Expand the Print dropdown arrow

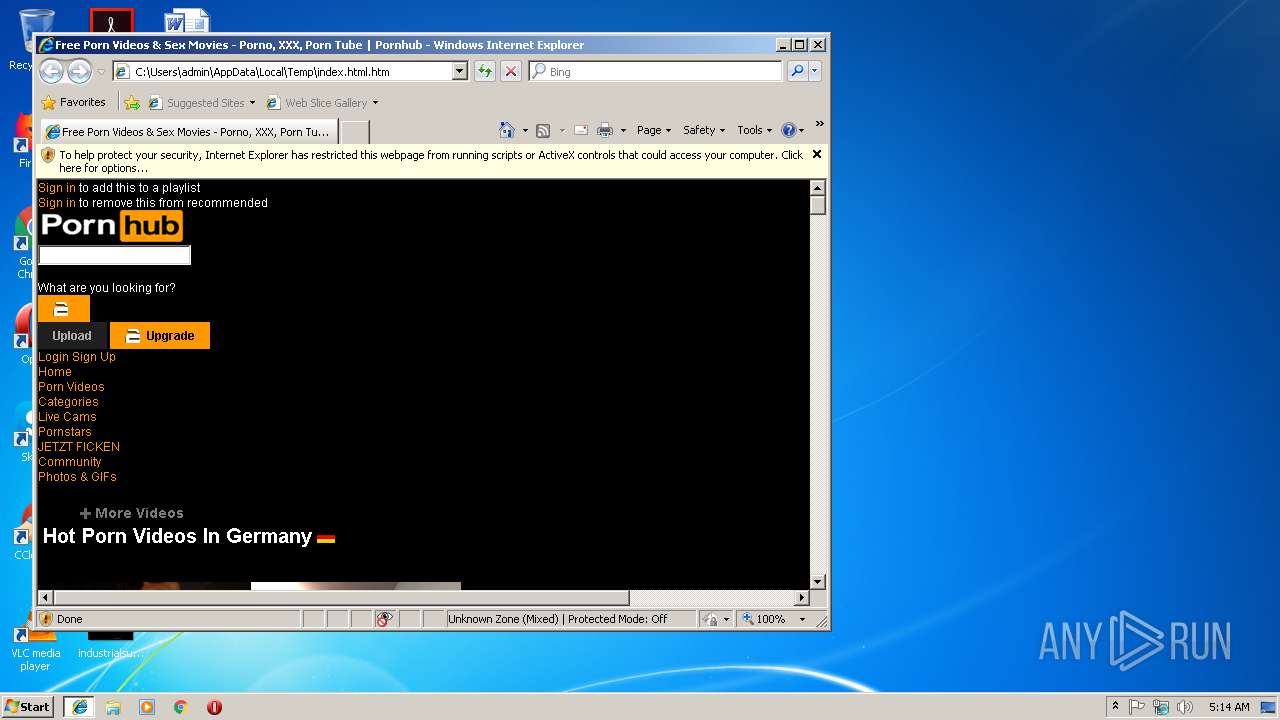623,130
